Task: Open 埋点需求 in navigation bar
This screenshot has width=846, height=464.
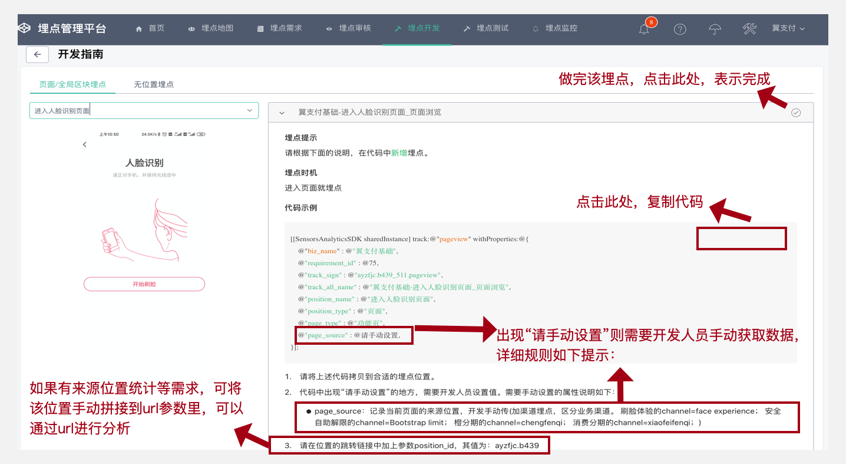Action: pos(279,29)
